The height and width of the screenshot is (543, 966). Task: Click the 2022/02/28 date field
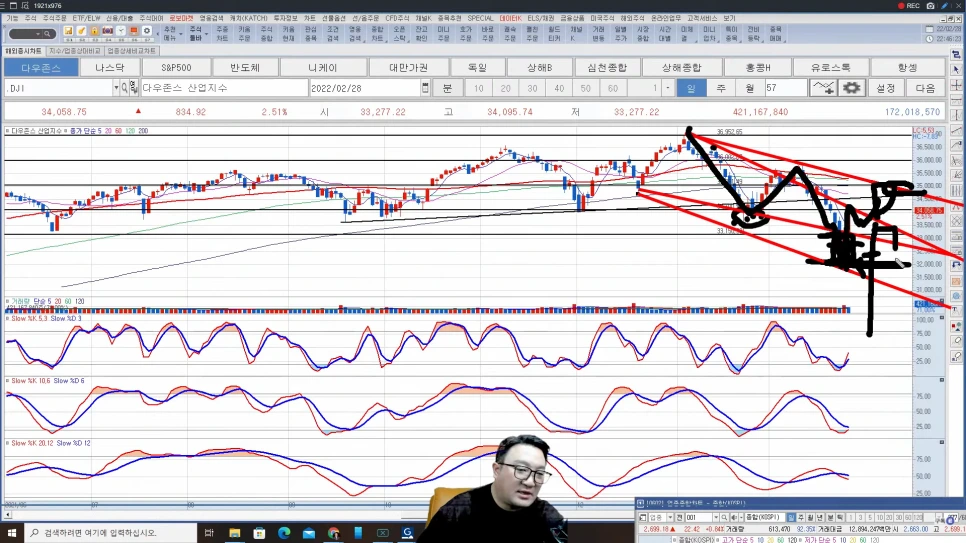click(365, 88)
